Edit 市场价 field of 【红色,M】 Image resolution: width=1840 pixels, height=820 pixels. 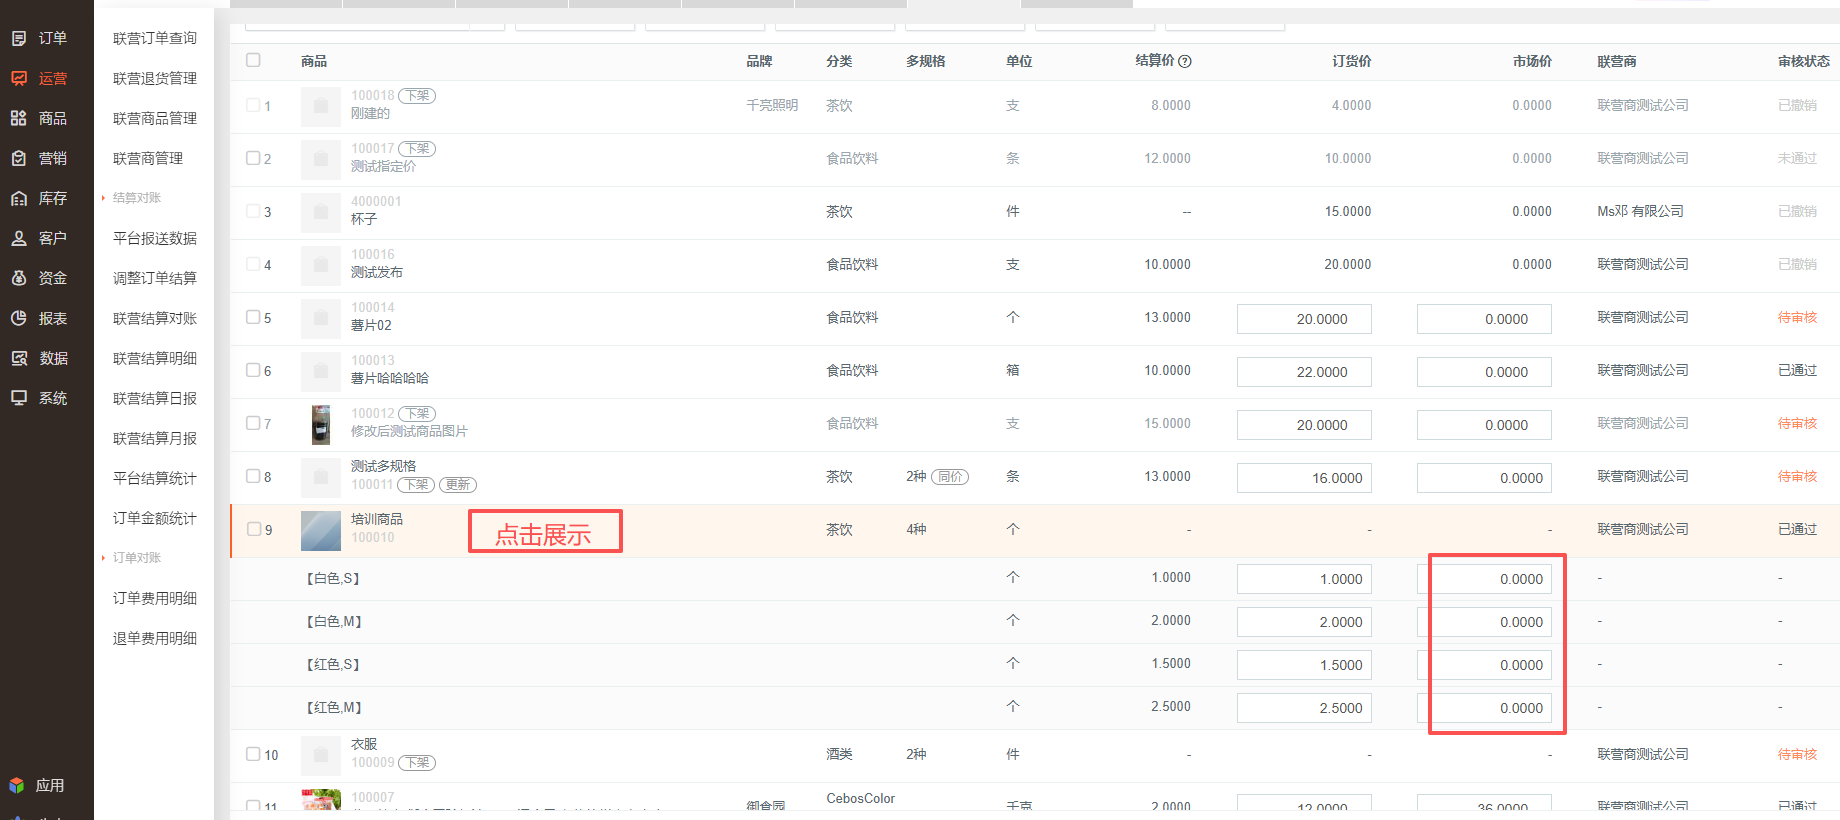tap(1484, 708)
